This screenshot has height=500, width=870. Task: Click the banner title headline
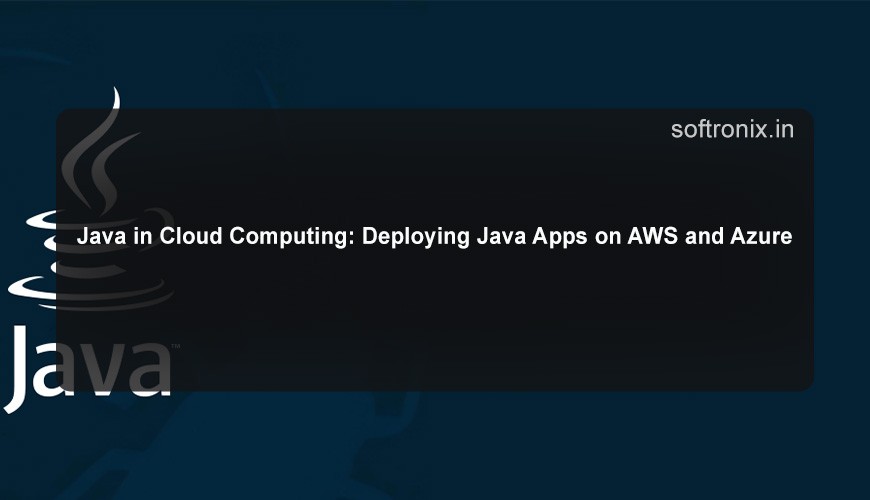tap(435, 238)
